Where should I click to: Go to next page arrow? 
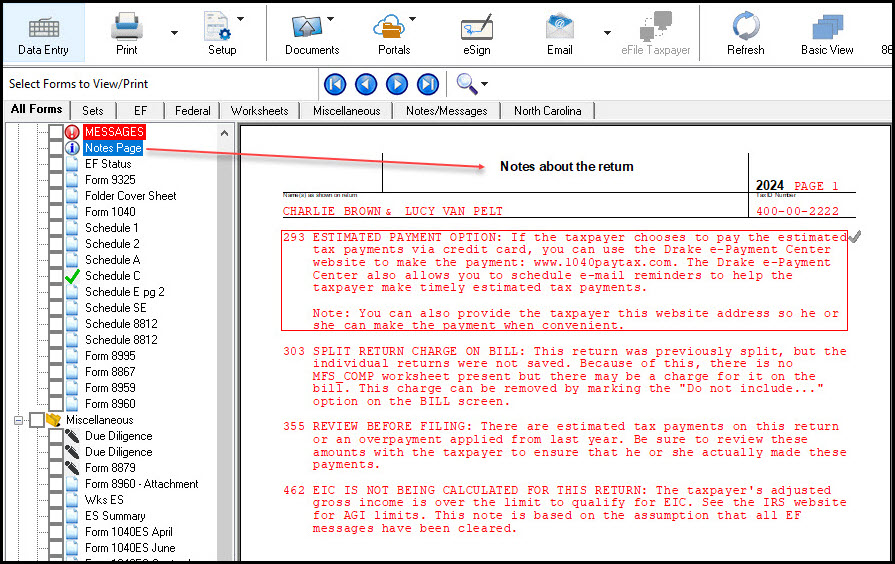coord(397,84)
